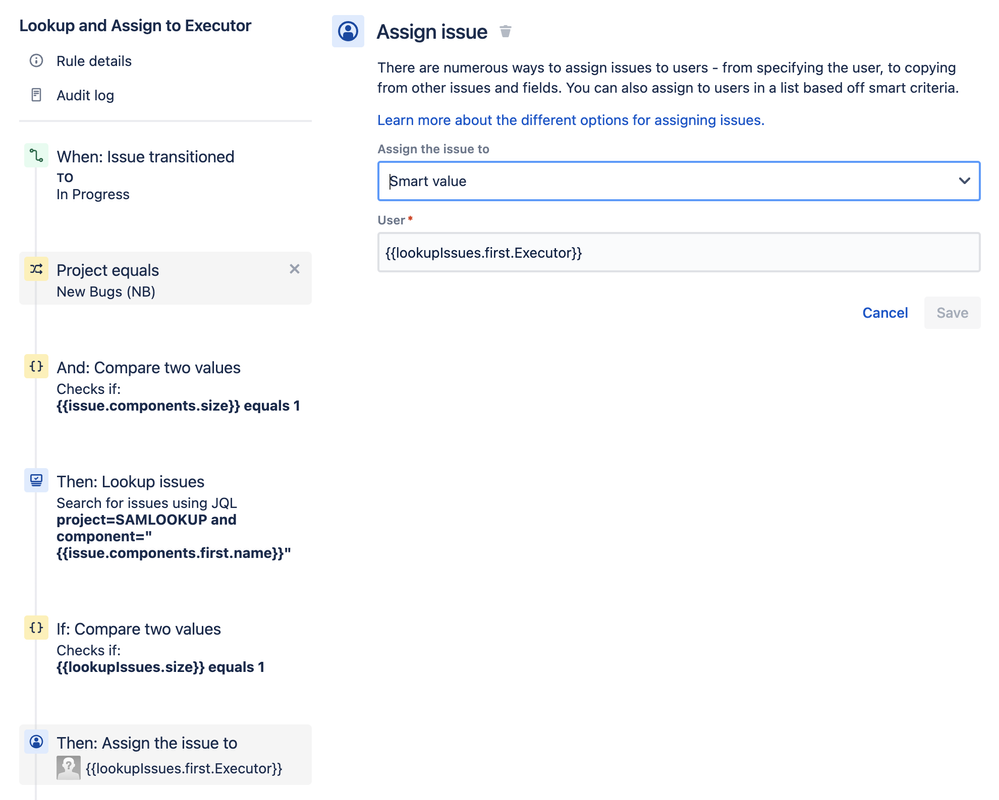Select the Then: Lookup issues step
The width and height of the screenshot is (999, 800).
pyautogui.click(x=130, y=481)
